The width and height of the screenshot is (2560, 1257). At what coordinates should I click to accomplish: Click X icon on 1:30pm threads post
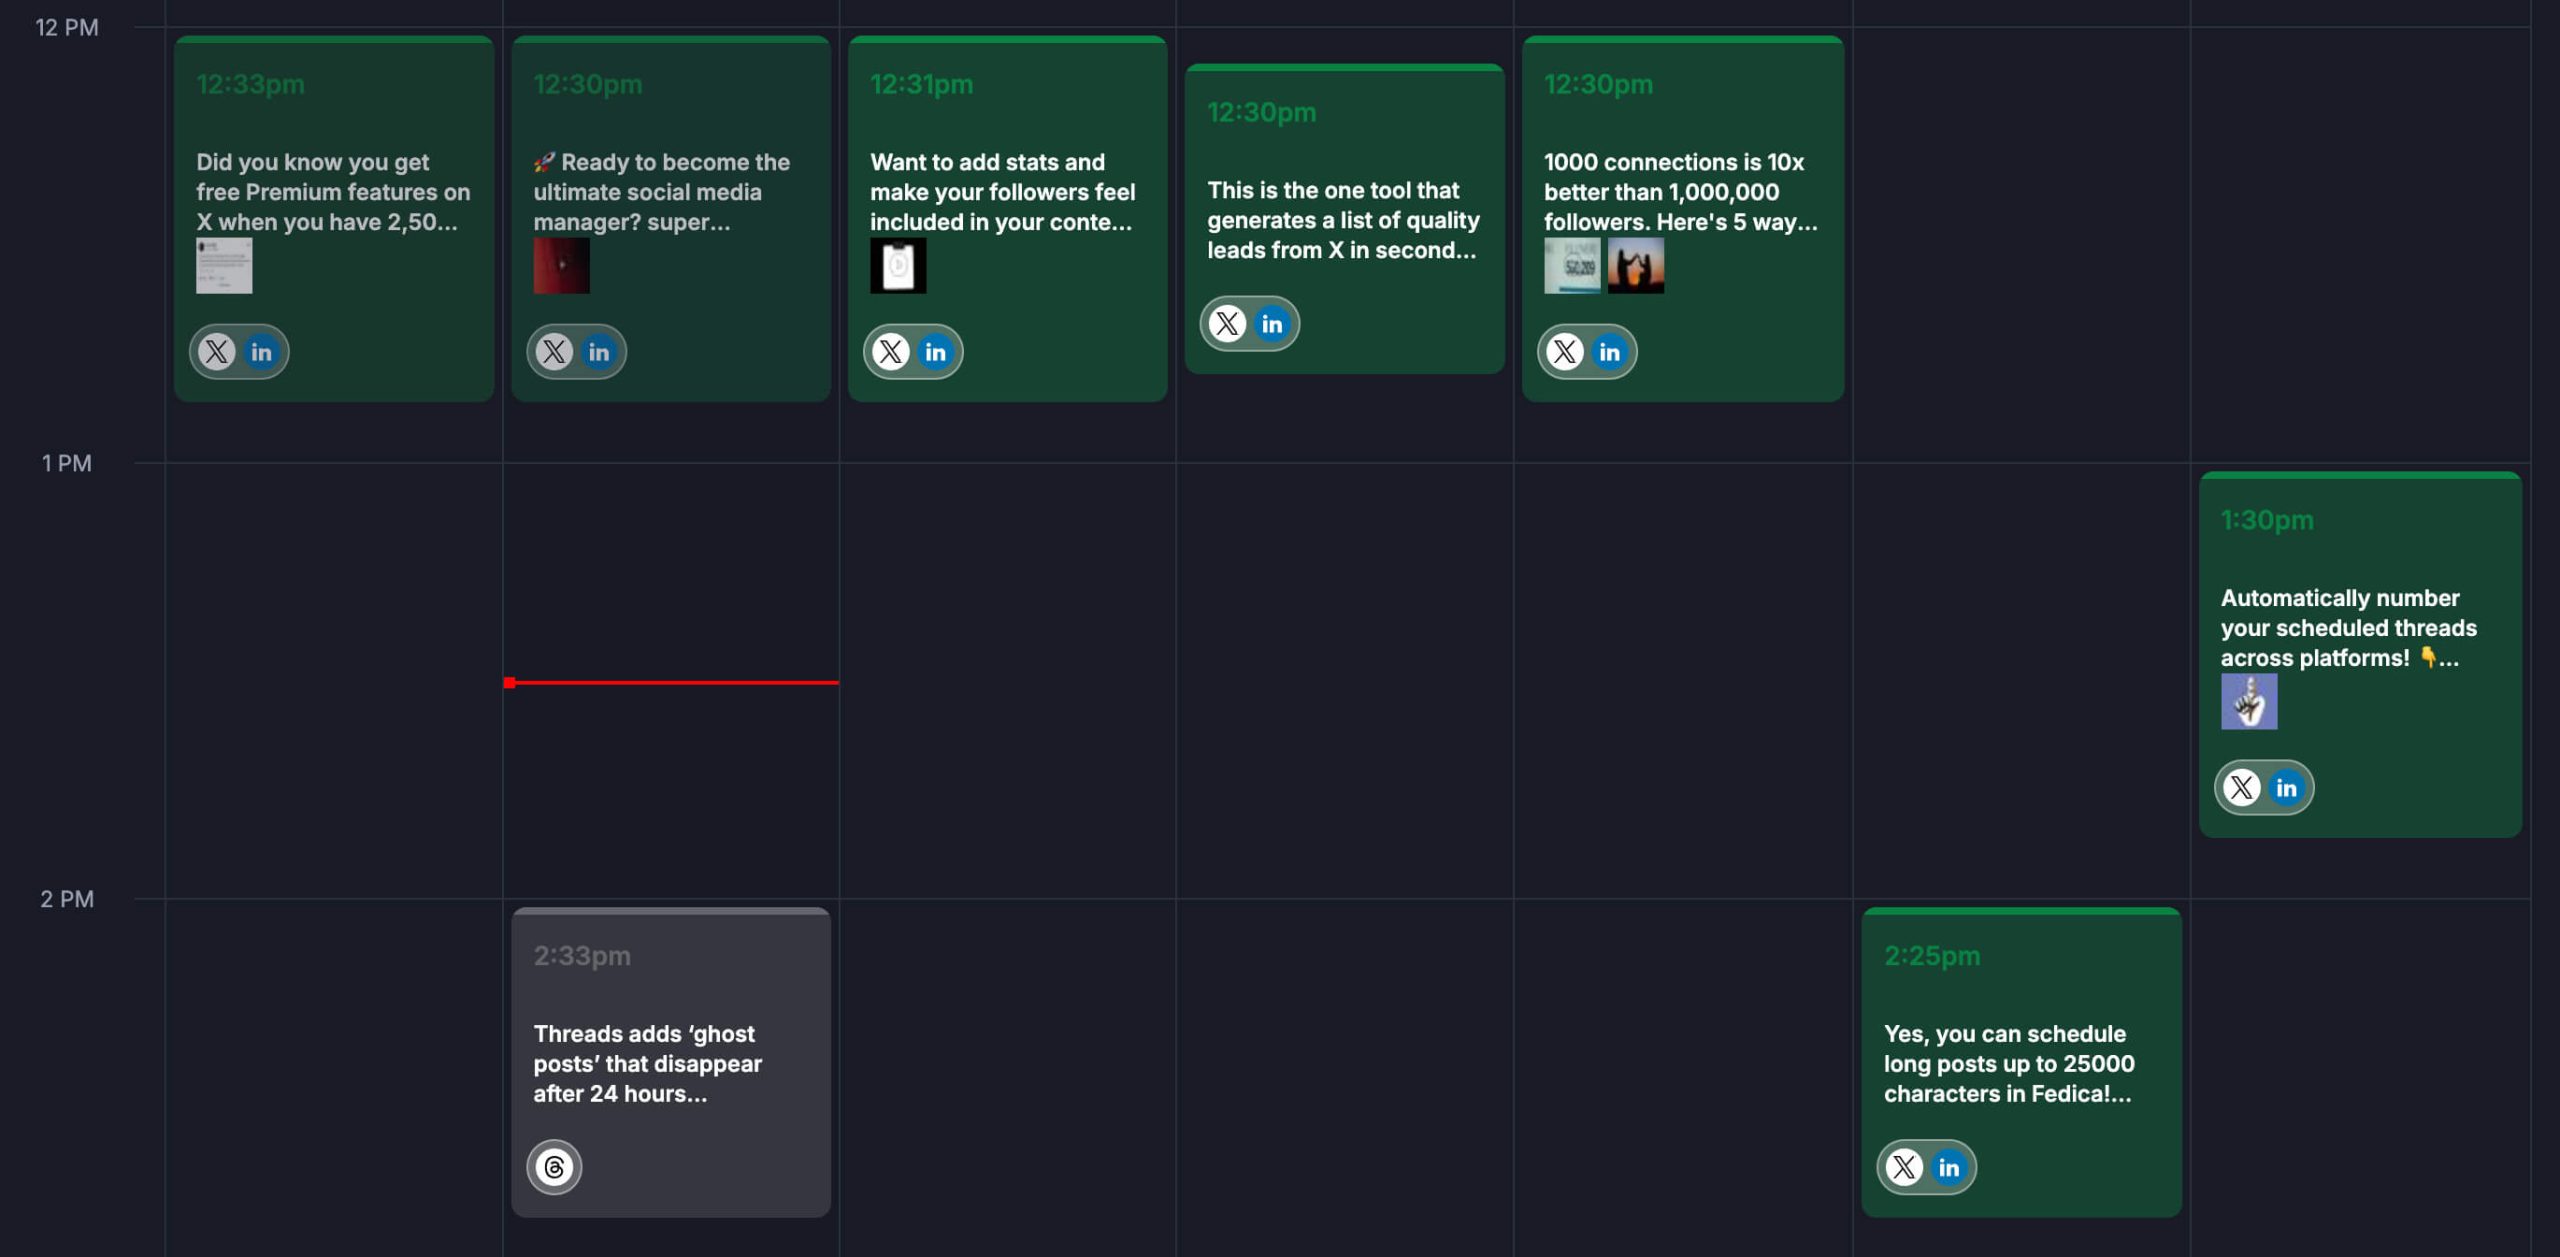[2241, 788]
